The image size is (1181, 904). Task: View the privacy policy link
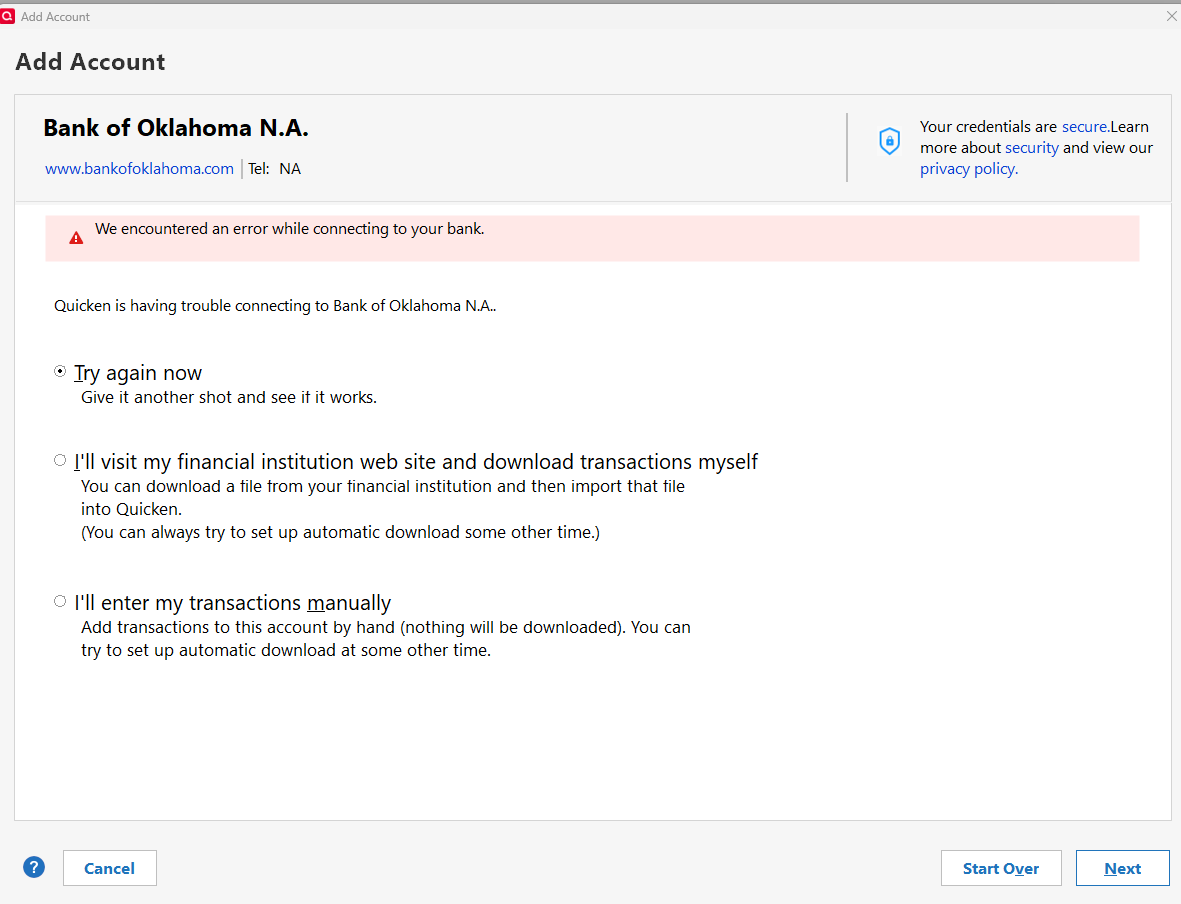[969, 169]
